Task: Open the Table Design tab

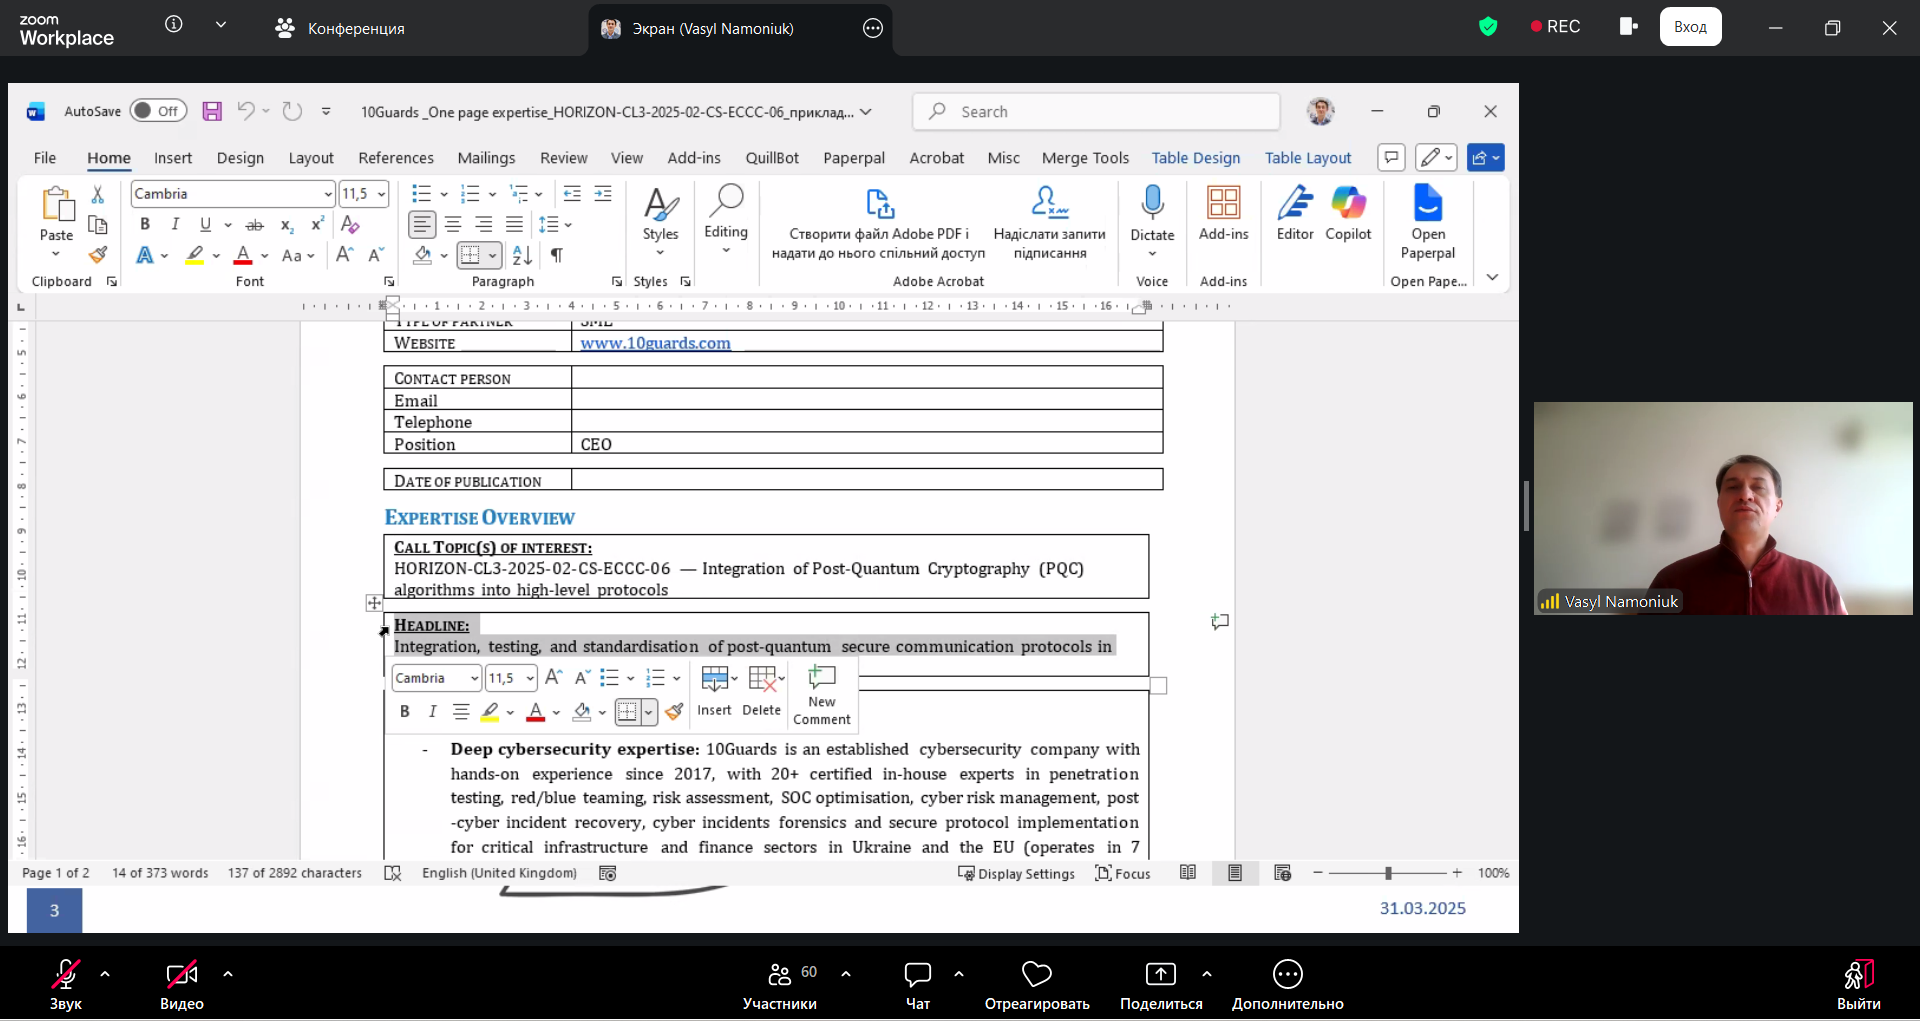Action: [1195, 158]
